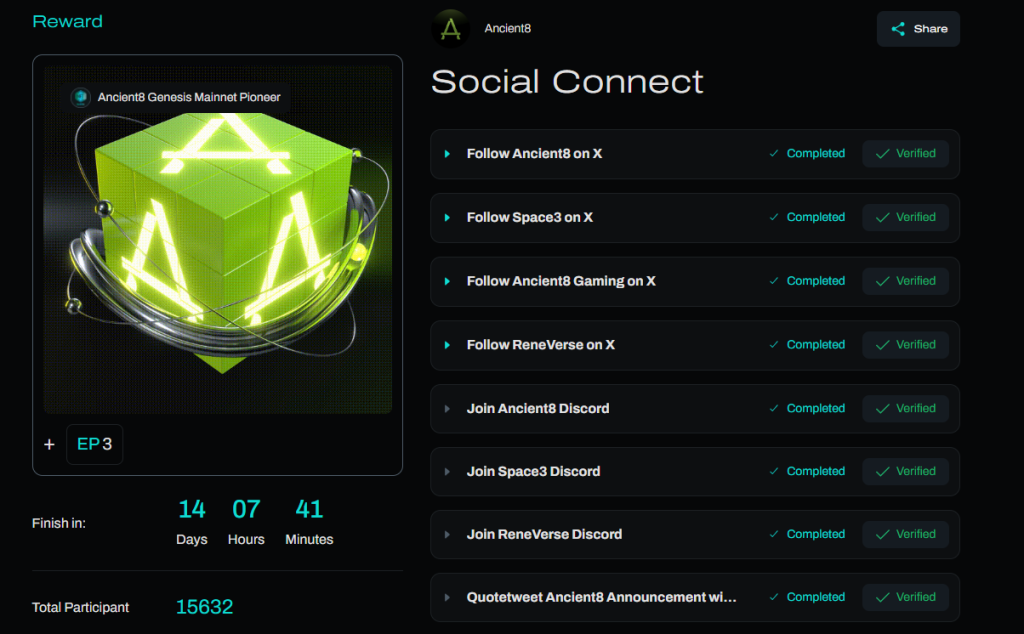The width and height of the screenshot is (1024, 634).
Task: Open the Ancient8 profile name link
Action: [x=507, y=29]
